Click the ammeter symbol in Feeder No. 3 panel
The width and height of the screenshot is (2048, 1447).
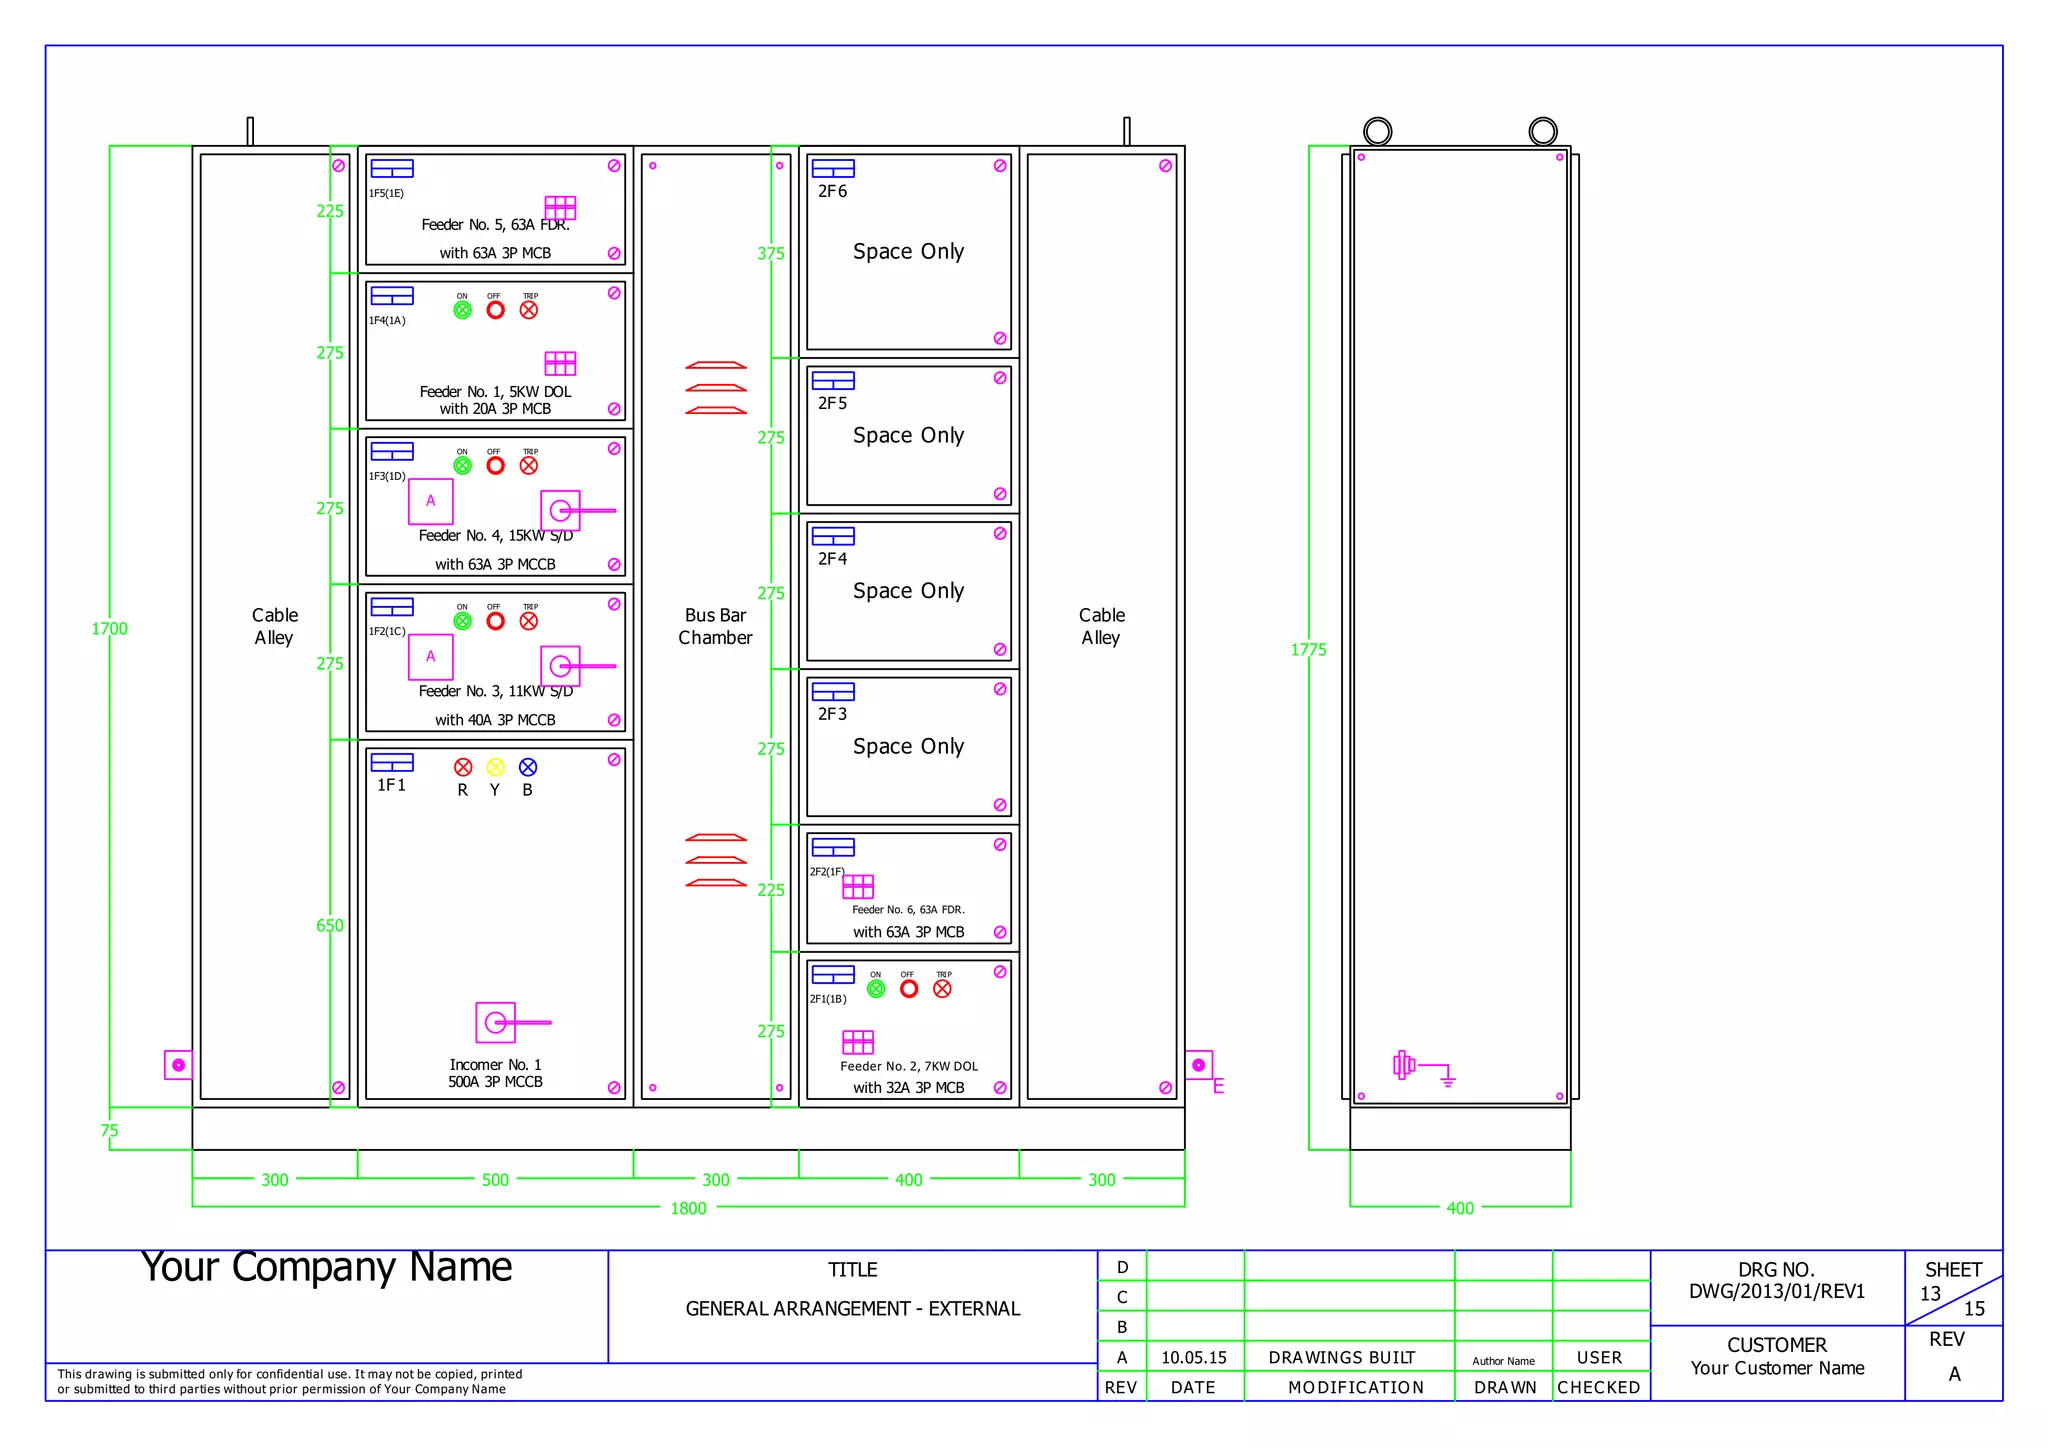[431, 657]
